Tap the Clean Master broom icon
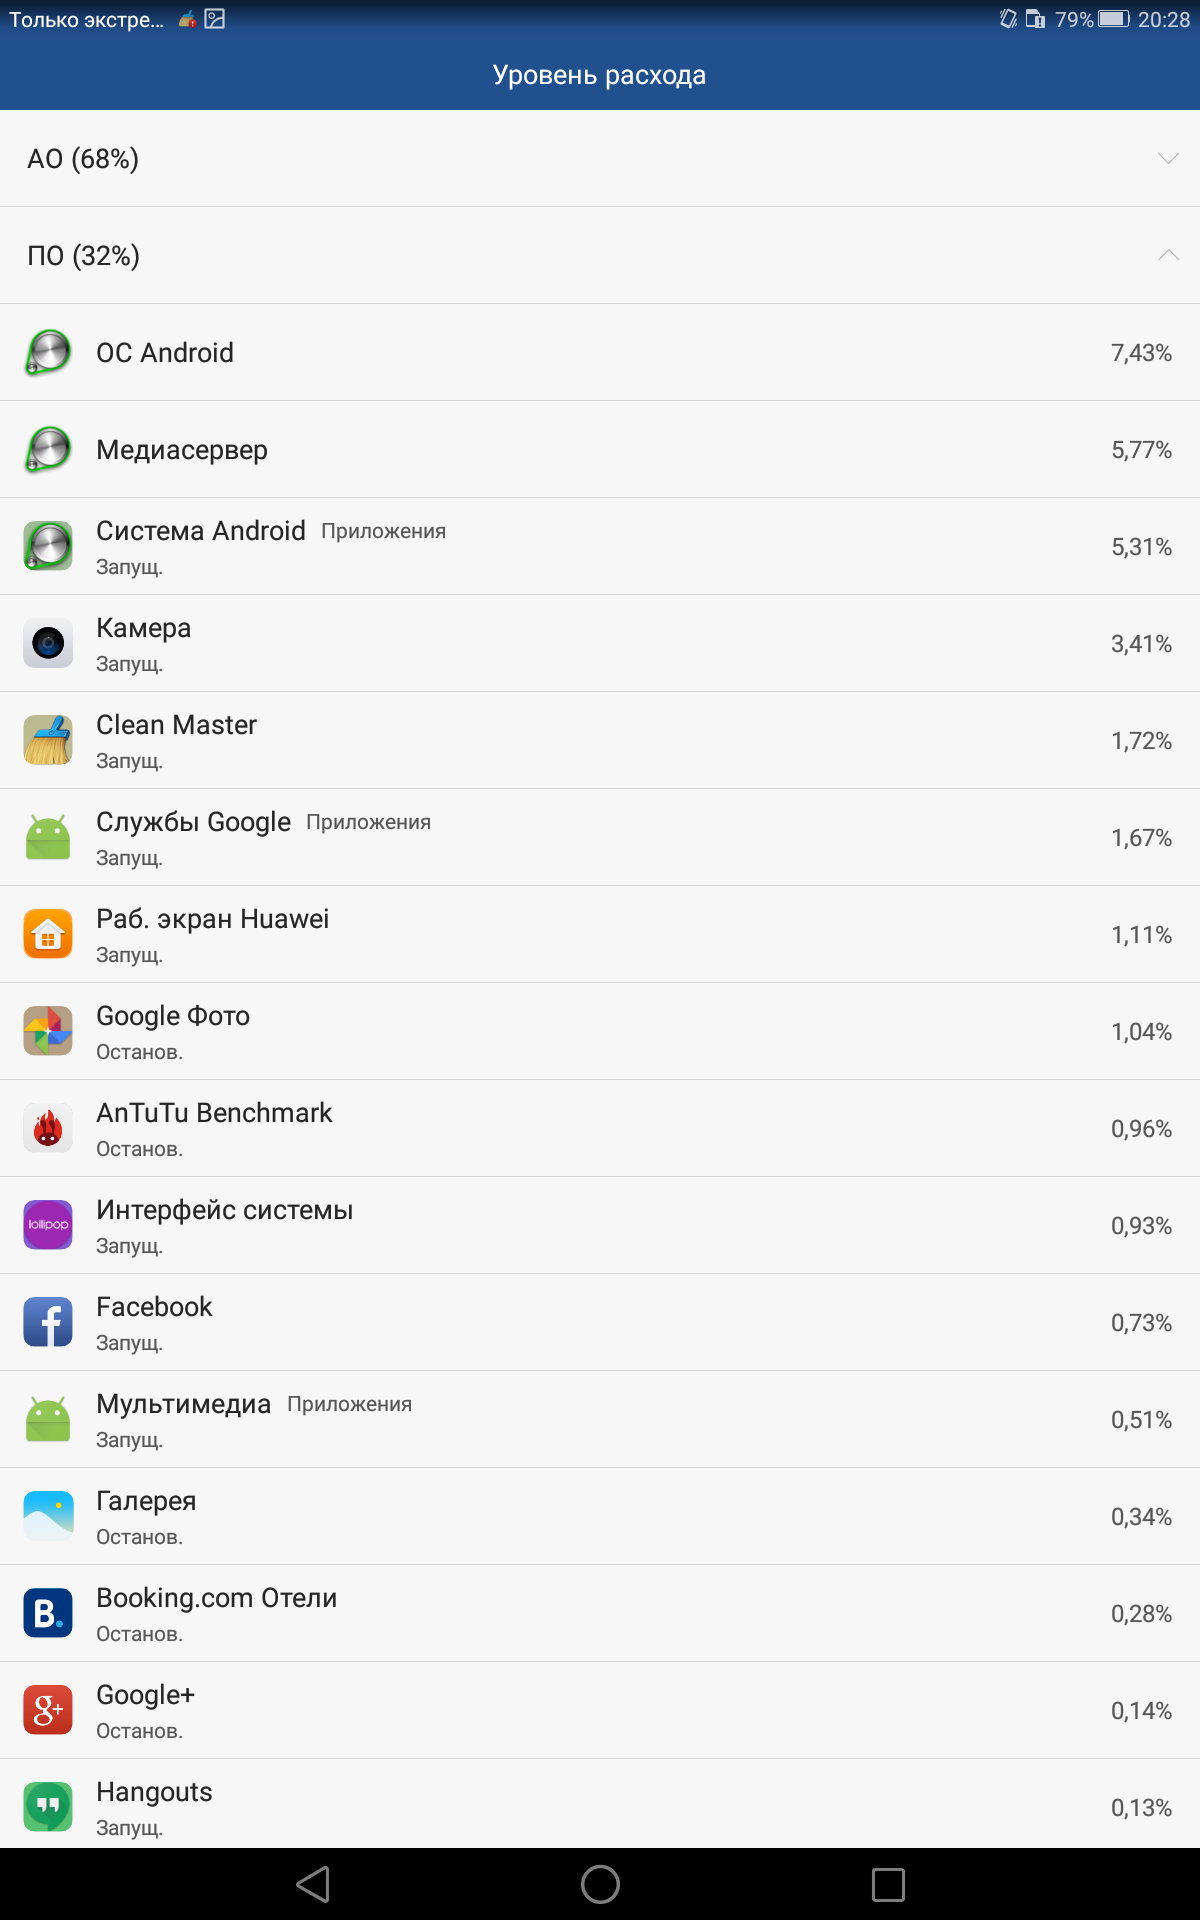This screenshot has width=1200, height=1920. point(48,740)
